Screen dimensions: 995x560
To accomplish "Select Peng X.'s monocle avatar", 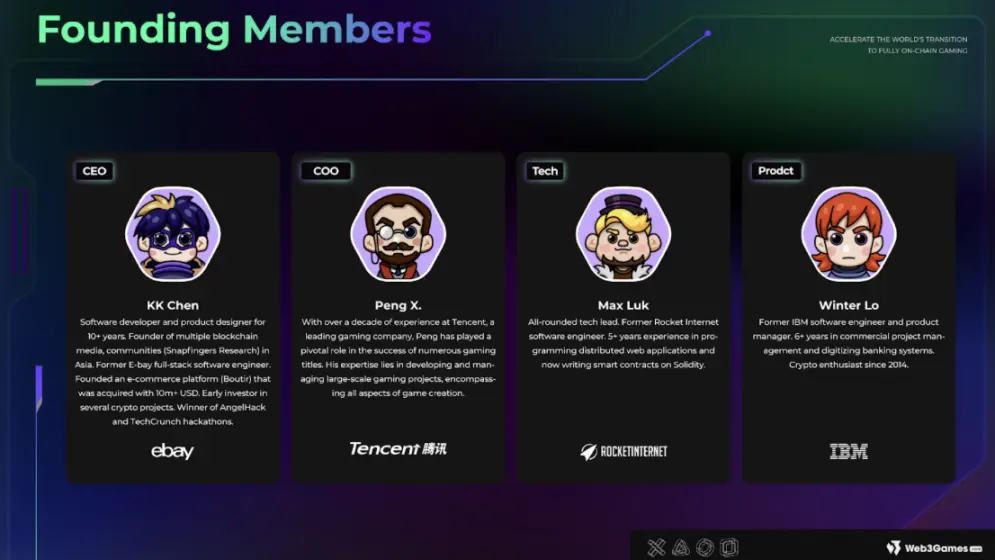I will click(398, 234).
